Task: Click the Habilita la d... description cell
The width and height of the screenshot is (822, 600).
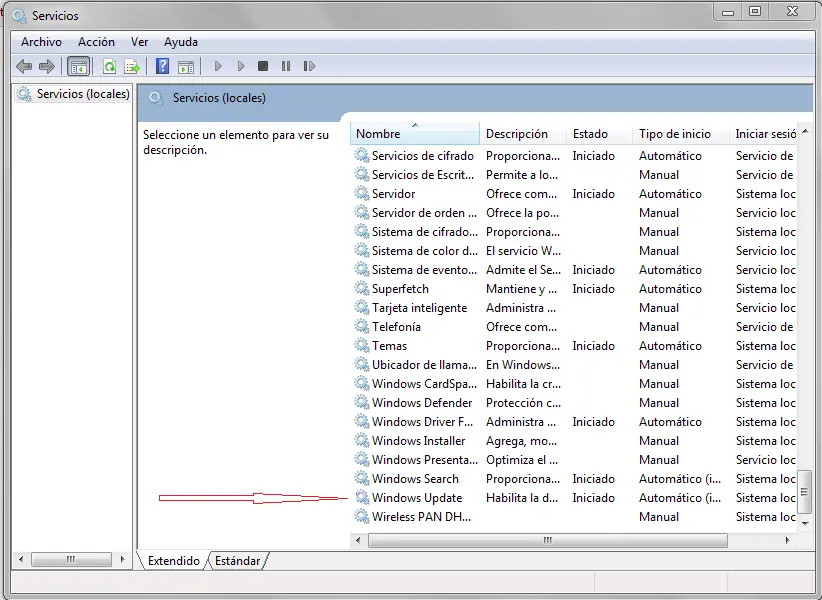Action: point(522,497)
